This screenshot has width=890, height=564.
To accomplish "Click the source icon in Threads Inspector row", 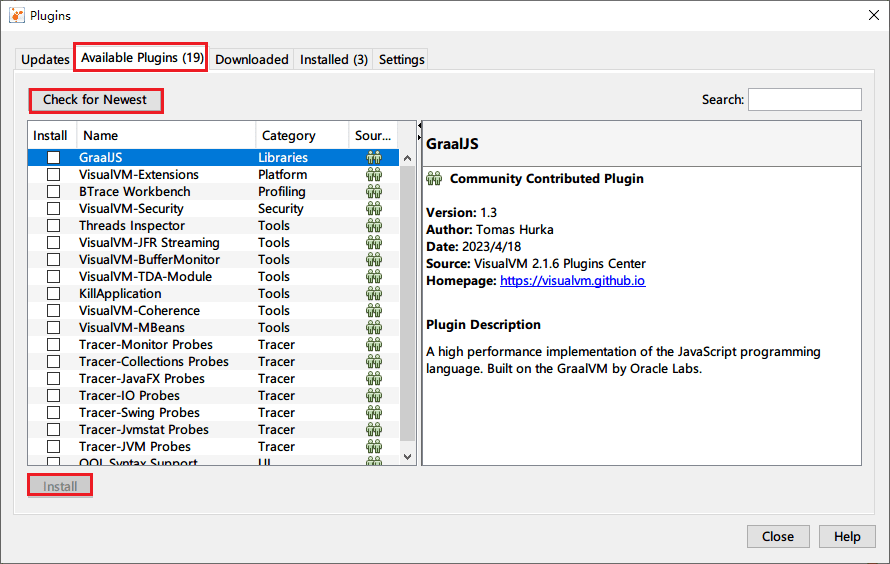I will pos(373,226).
